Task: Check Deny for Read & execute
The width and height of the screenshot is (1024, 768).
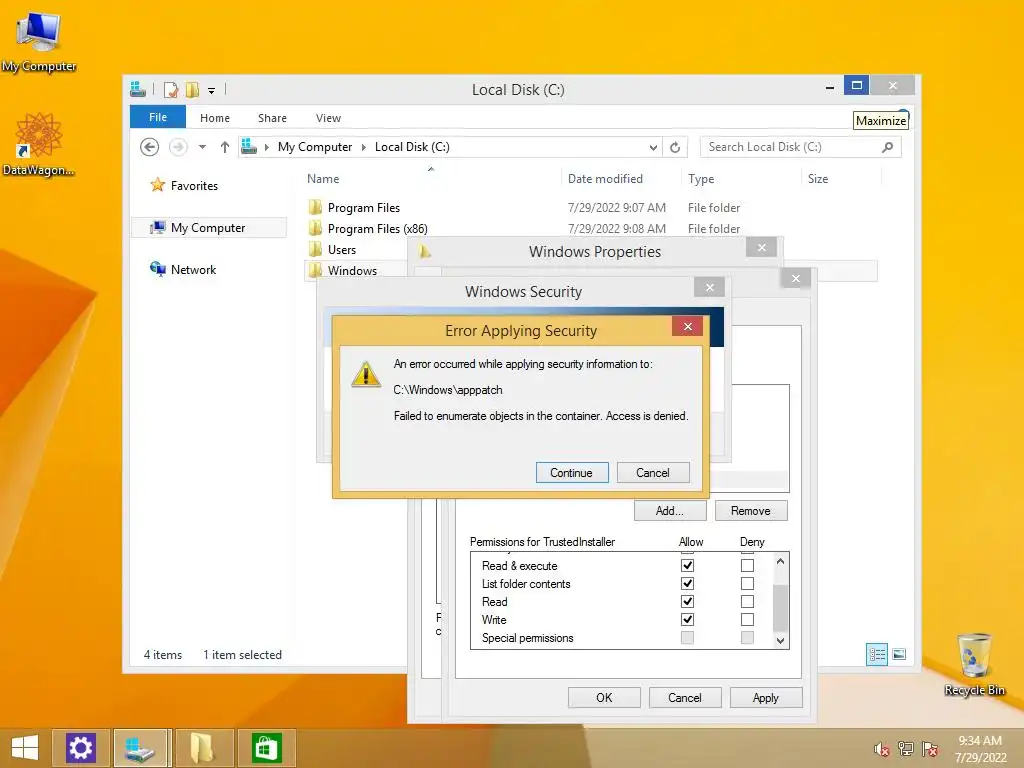Action: (x=747, y=566)
